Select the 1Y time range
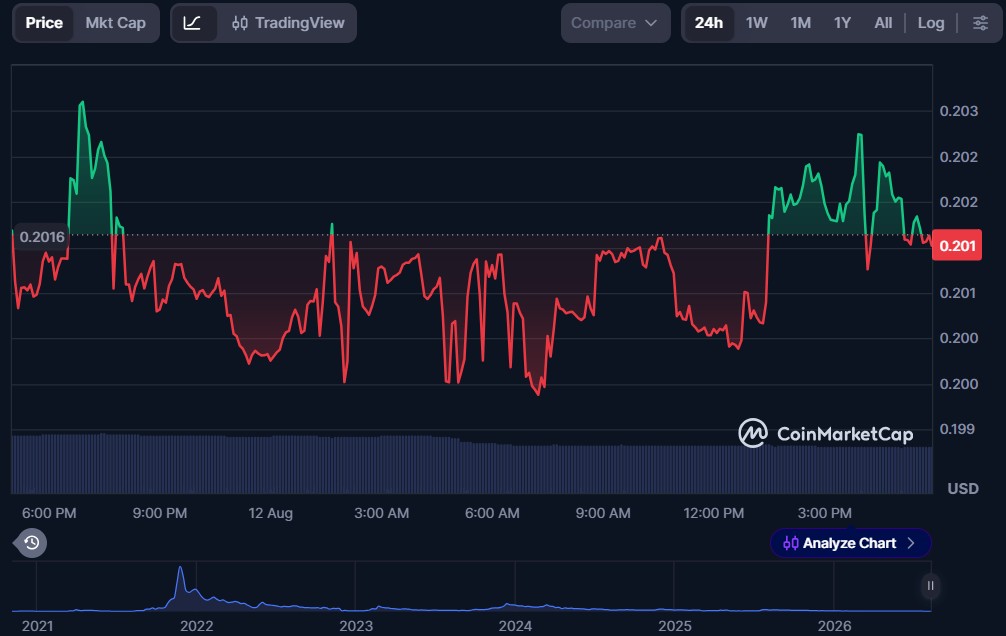Viewport: 1006px width, 636px height. coord(842,23)
